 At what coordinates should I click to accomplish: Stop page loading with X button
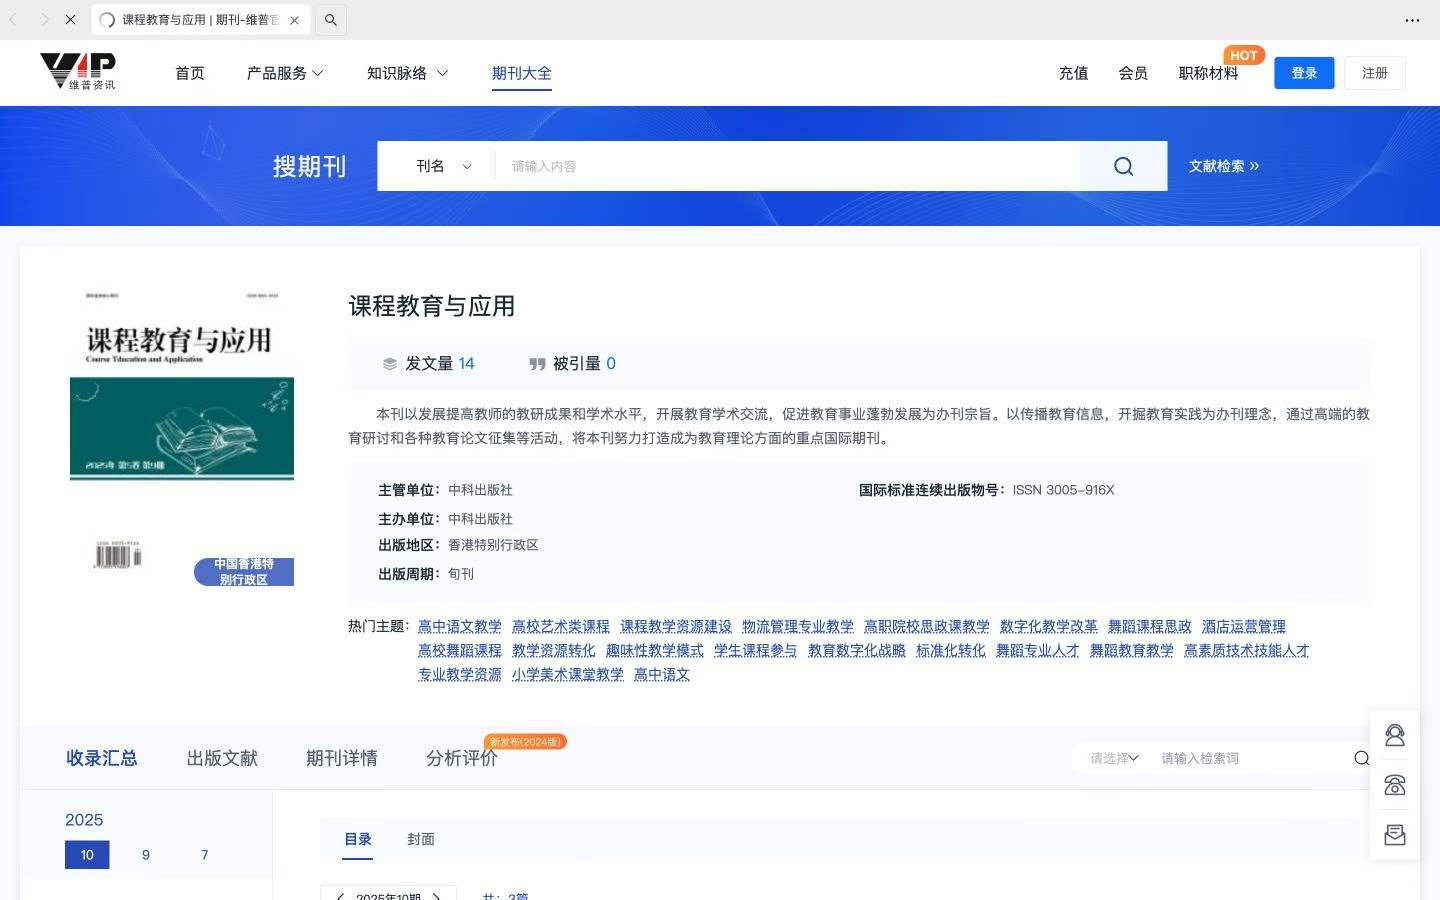point(70,20)
